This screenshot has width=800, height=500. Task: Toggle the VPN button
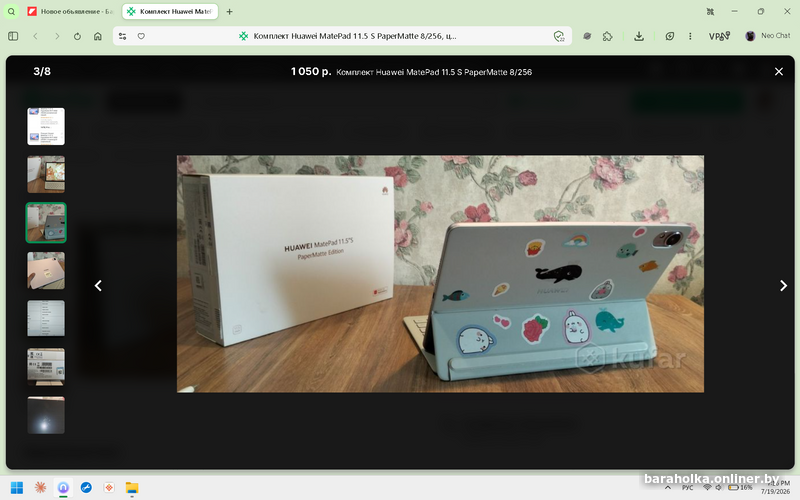point(719,36)
